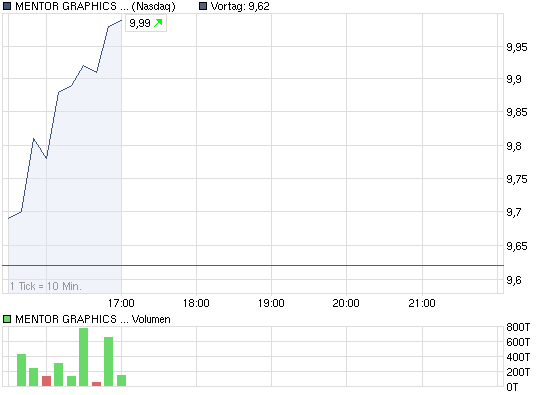Click the 19:00 time axis label
This screenshot has width=545, height=395.
[x=271, y=303]
